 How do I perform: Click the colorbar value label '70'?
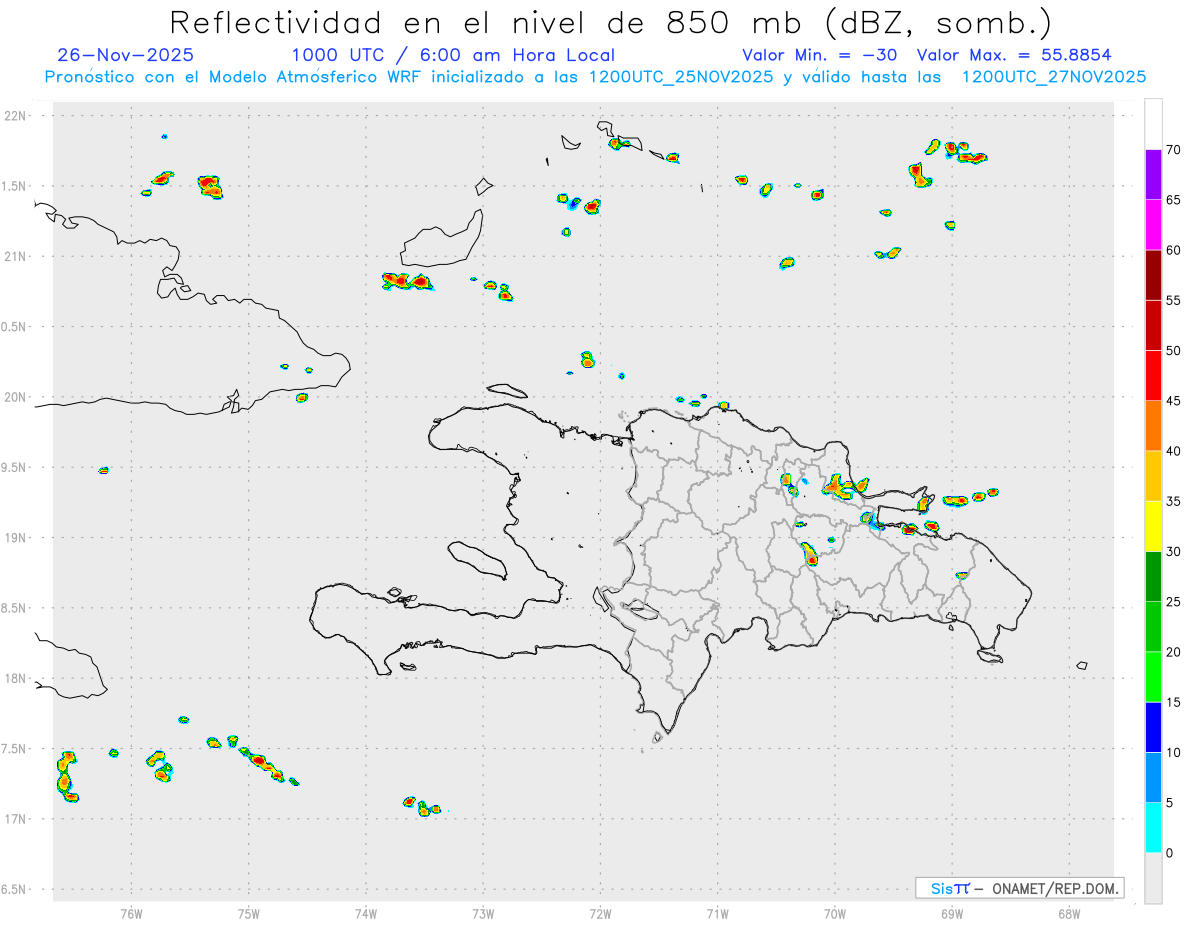(x=1174, y=150)
